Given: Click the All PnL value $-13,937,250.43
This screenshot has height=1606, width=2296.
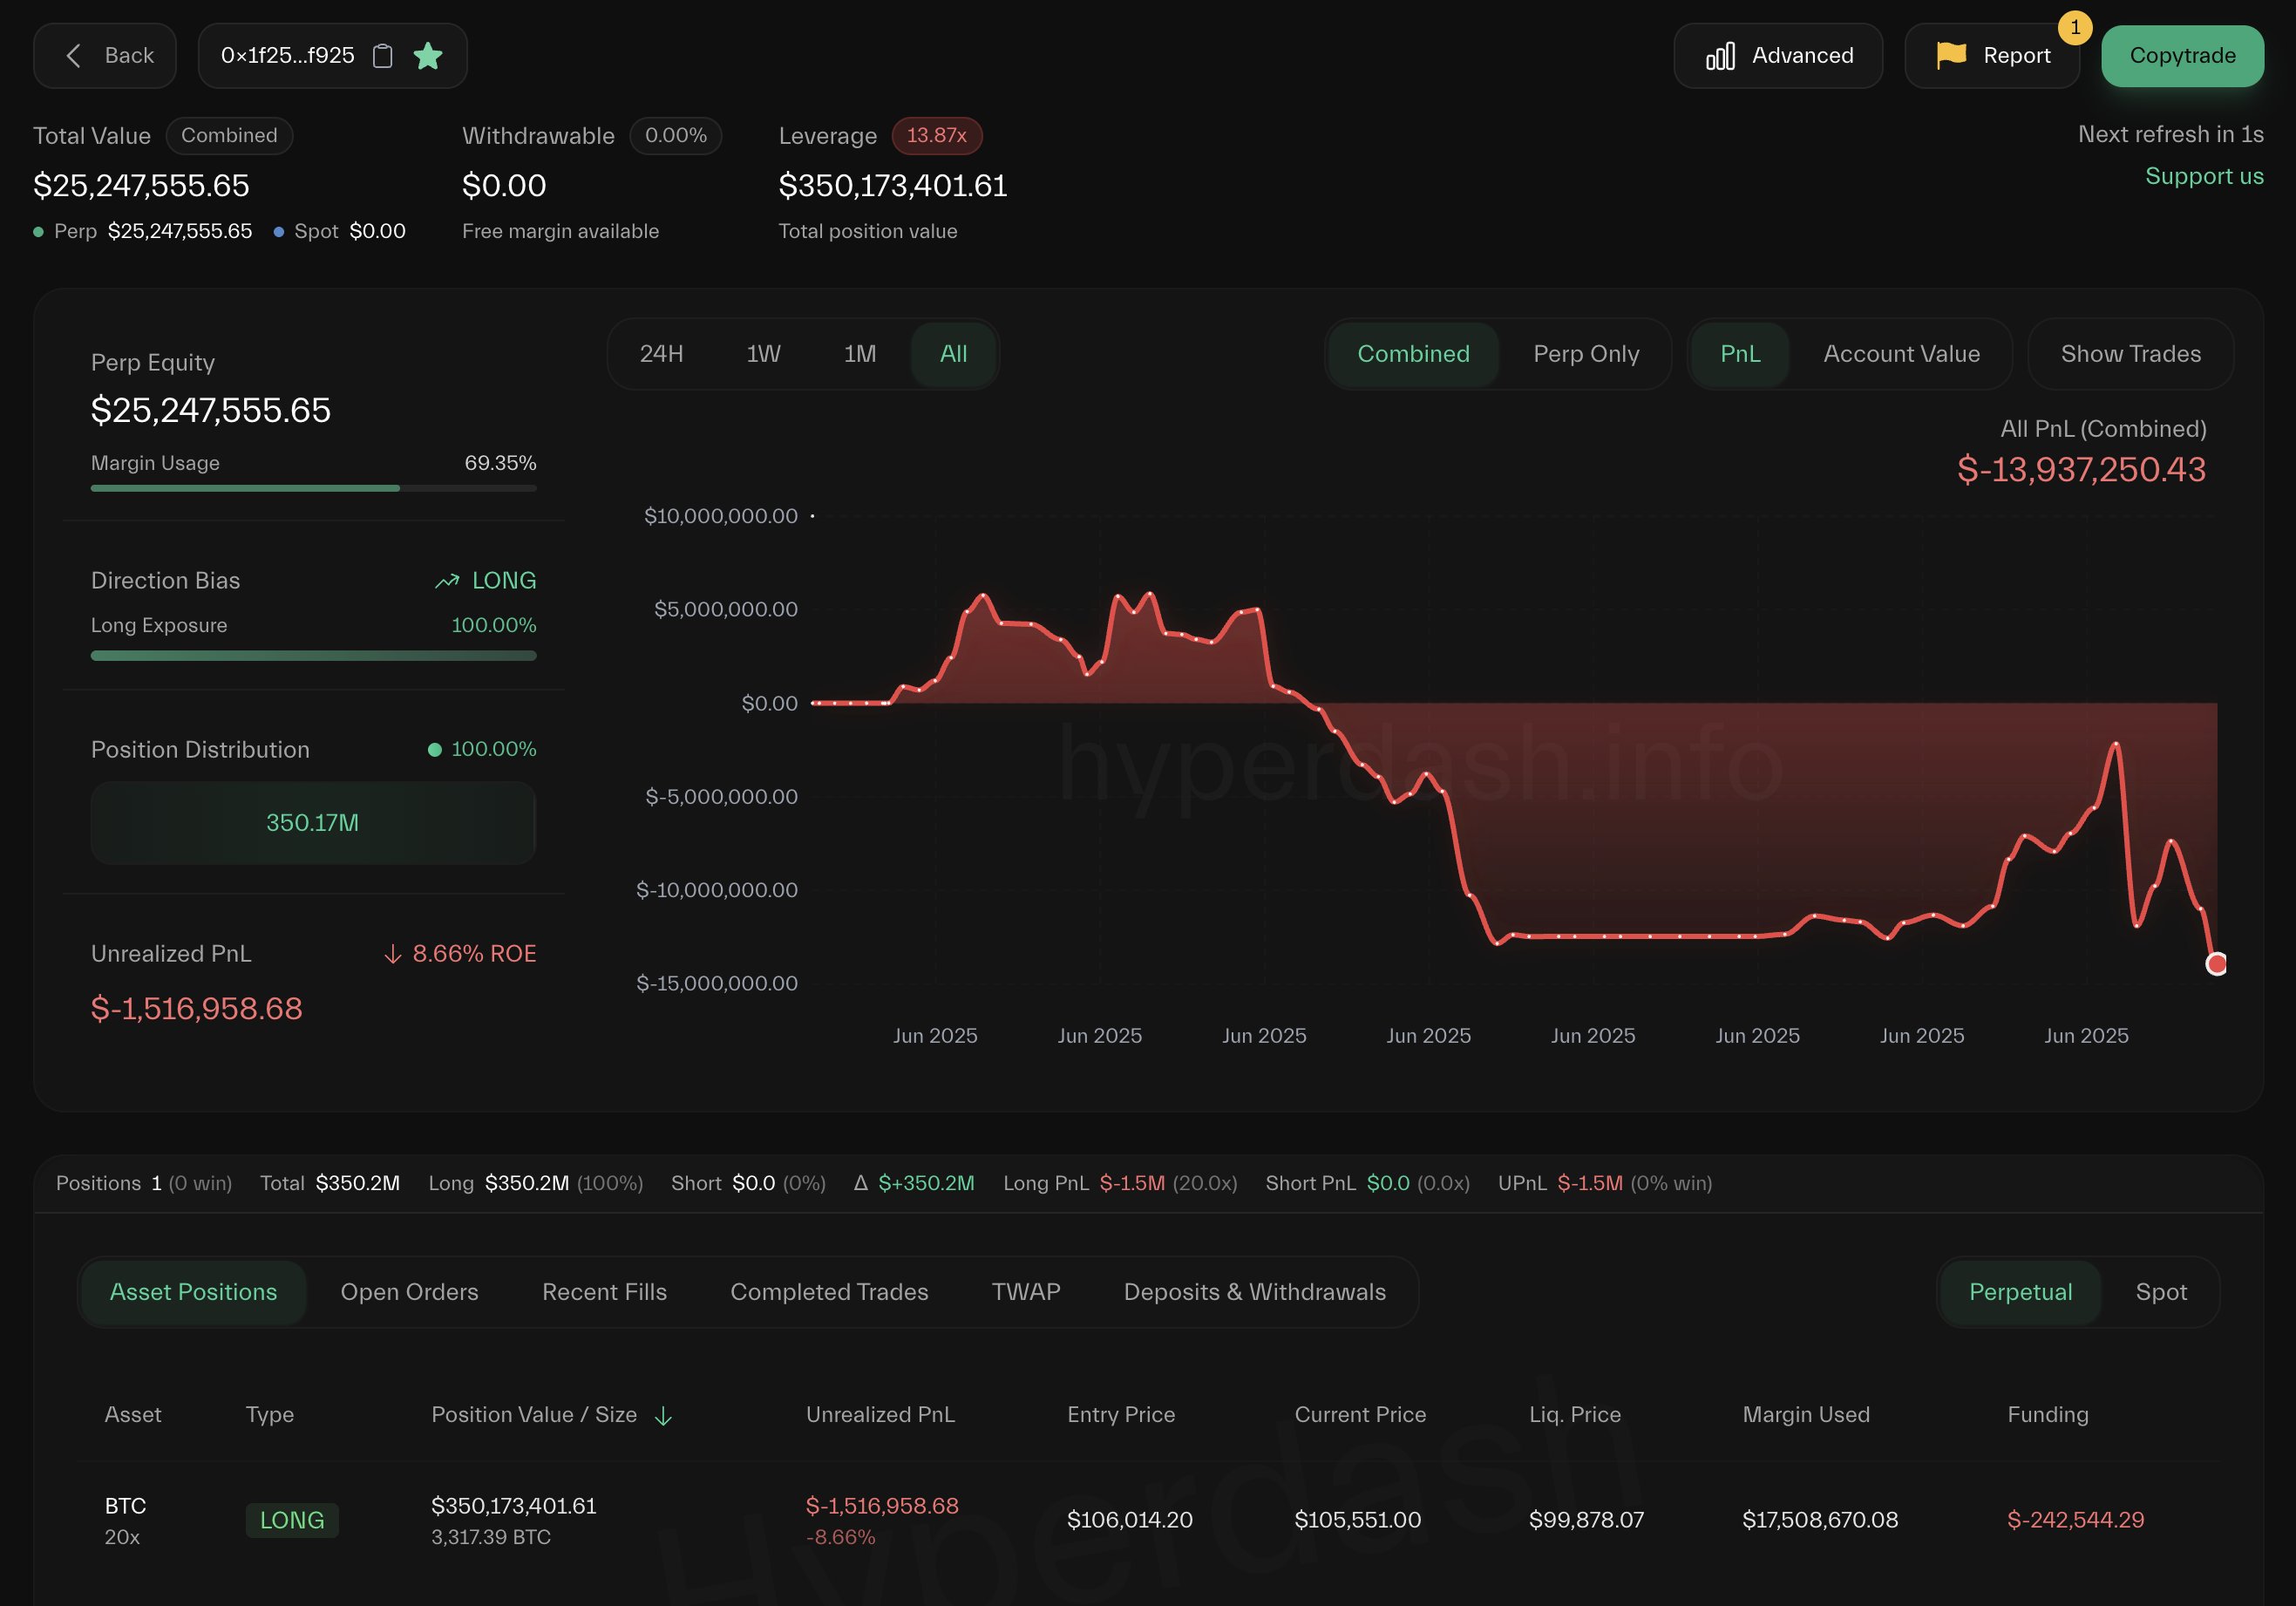Looking at the screenshot, I should click(x=2081, y=470).
